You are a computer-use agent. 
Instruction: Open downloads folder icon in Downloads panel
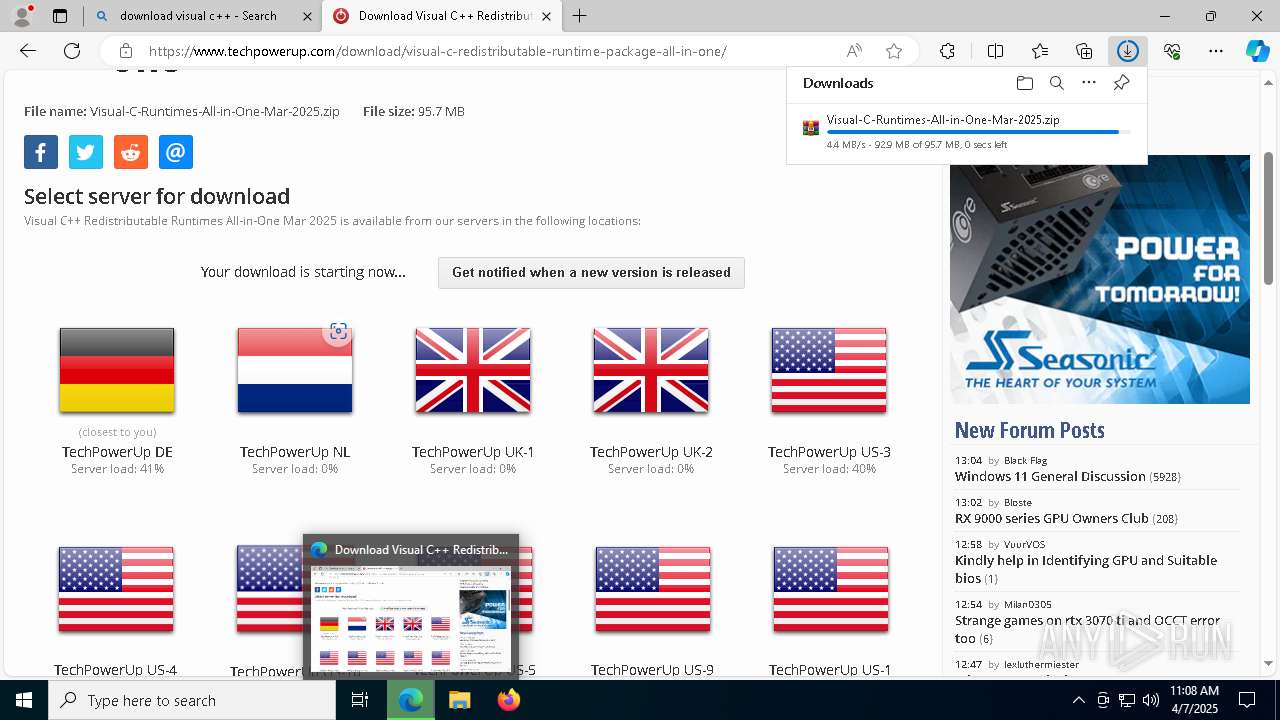pyautogui.click(x=1024, y=83)
